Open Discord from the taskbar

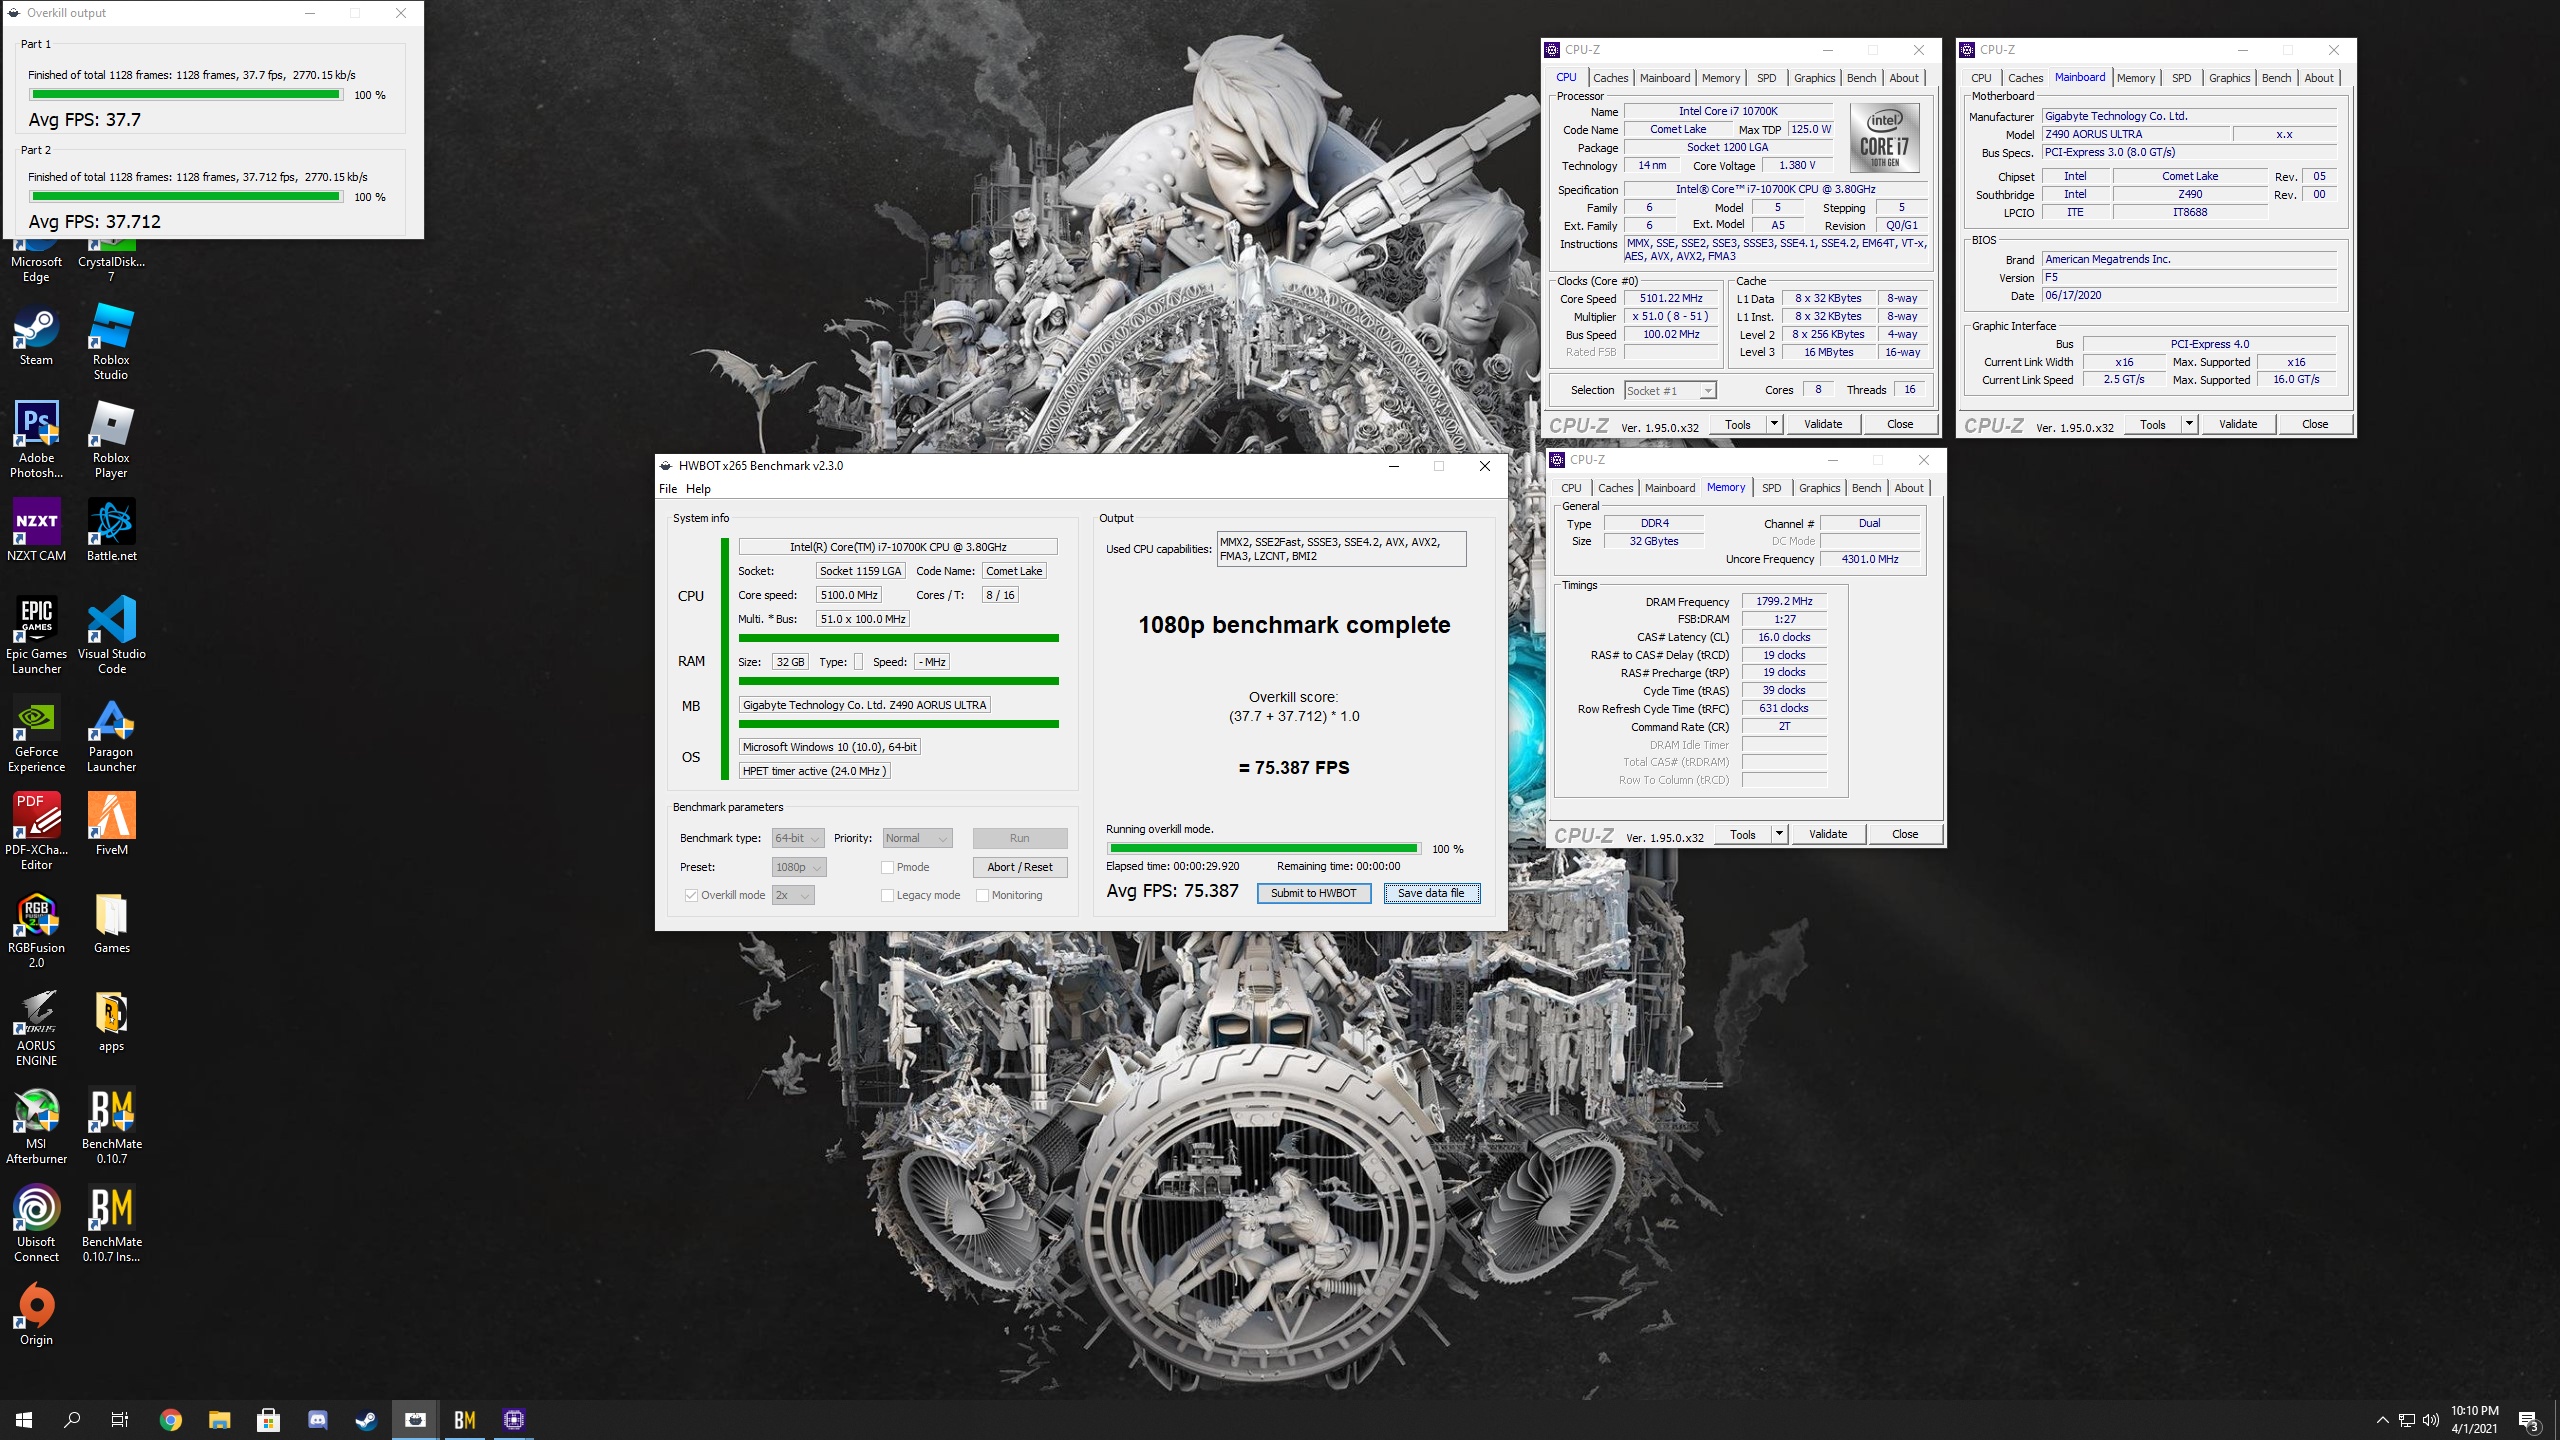[x=318, y=1420]
